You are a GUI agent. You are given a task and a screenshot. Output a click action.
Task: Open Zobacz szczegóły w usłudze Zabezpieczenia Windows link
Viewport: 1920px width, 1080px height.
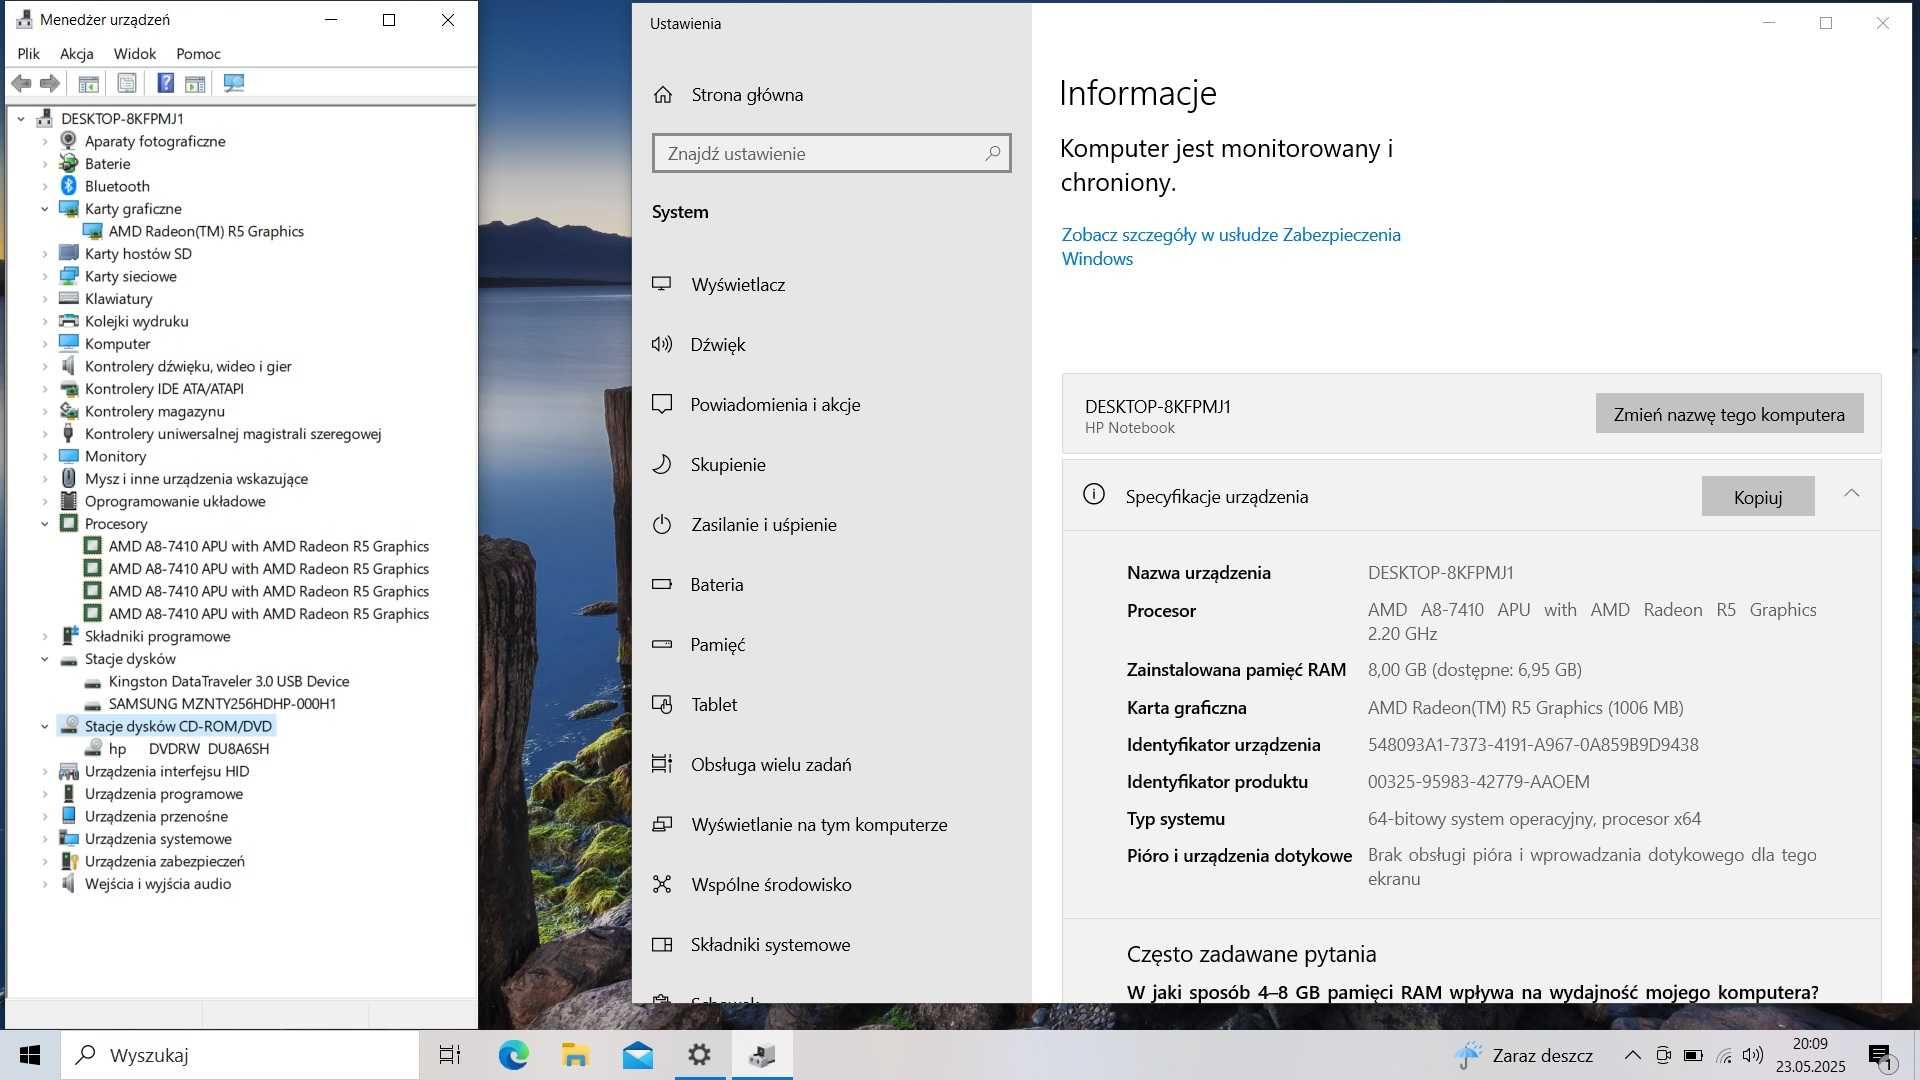1230,246
